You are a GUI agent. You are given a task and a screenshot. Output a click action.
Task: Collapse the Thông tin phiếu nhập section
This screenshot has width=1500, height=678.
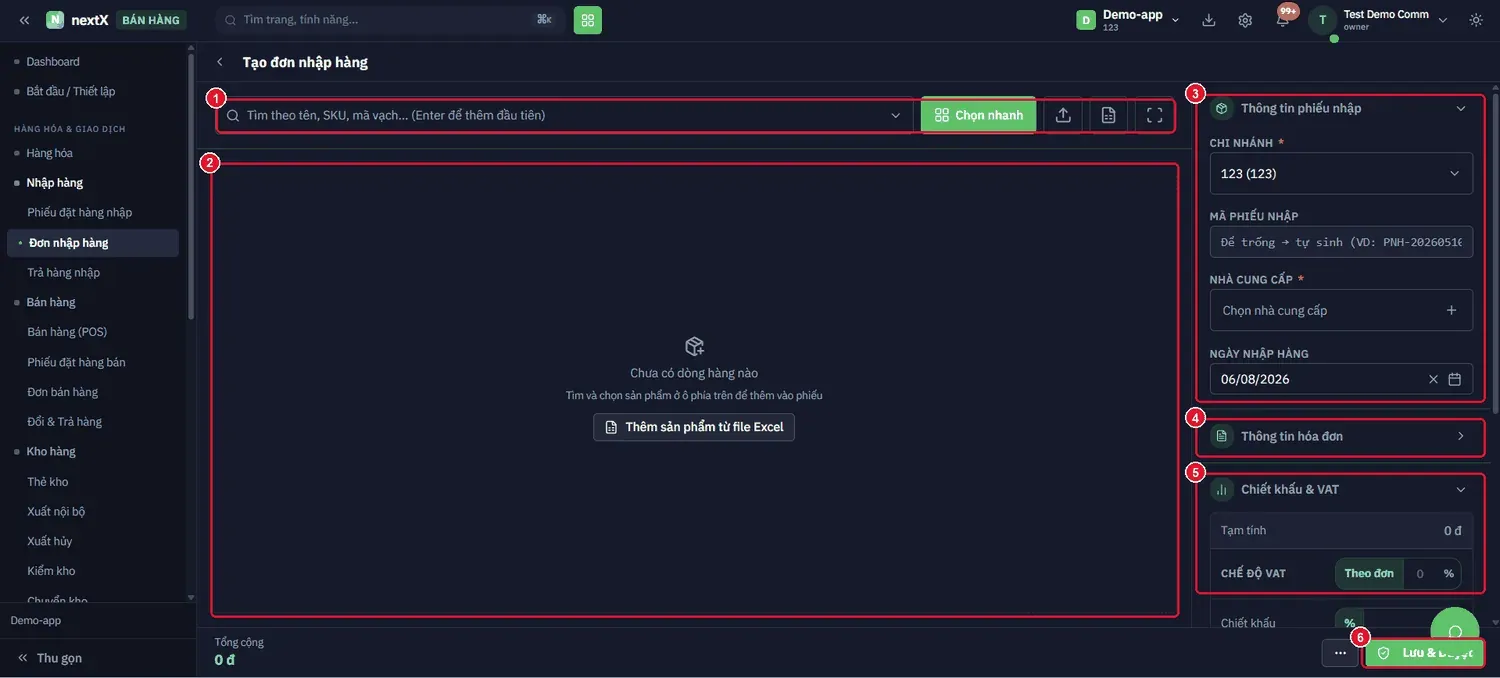point(1461,108)
